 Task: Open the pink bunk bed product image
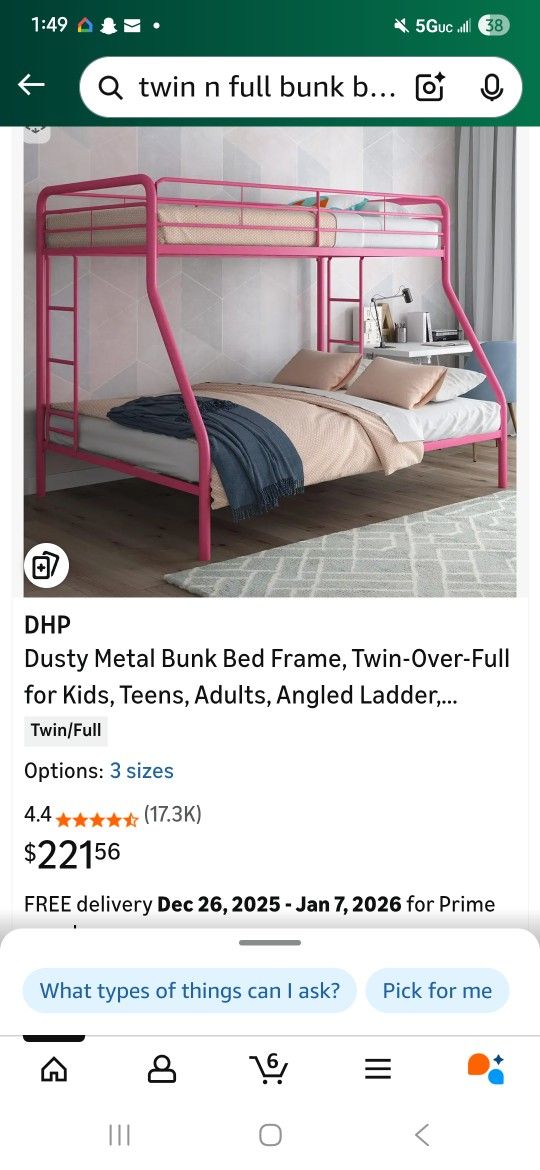270,362
